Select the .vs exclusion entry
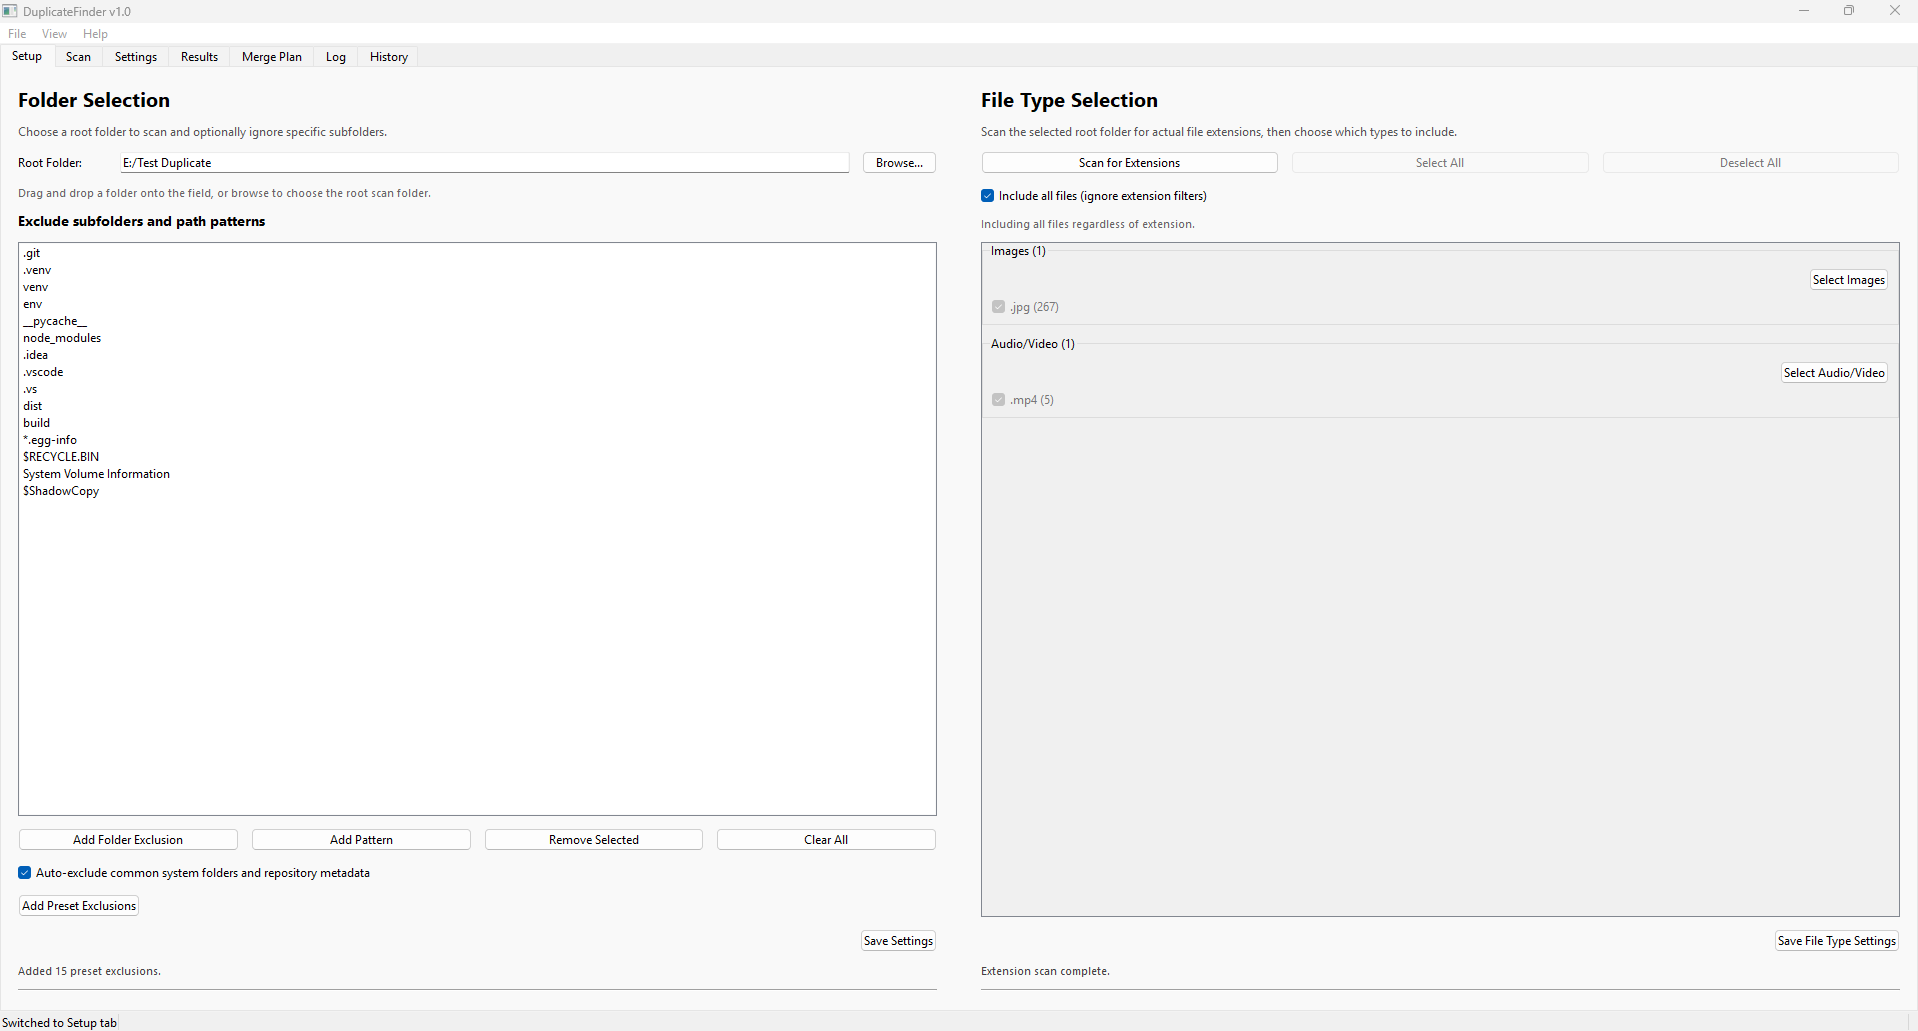 point(477,389)
